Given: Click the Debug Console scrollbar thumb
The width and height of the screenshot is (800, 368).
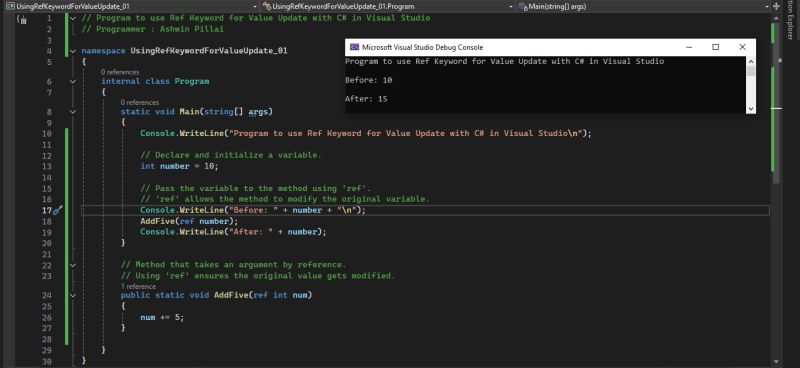Looking at the screenshot, I should tap(751, 71).
